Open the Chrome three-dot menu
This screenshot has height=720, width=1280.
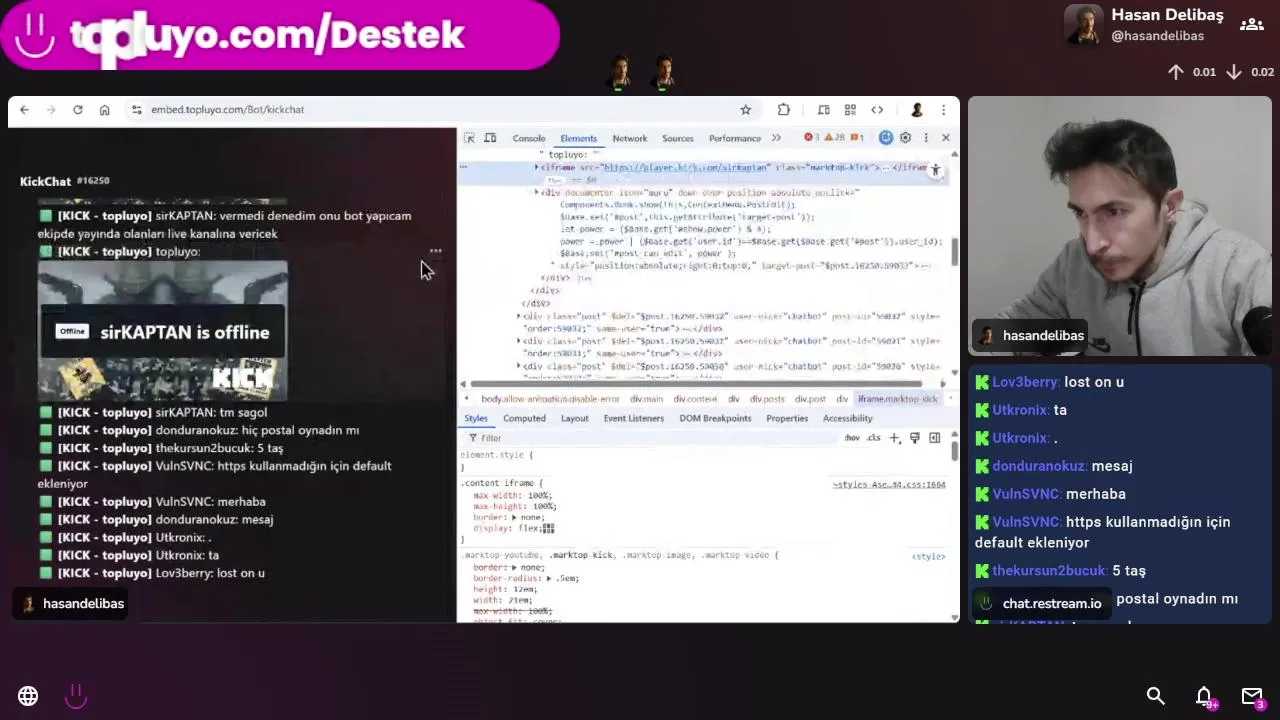(943, 110)
